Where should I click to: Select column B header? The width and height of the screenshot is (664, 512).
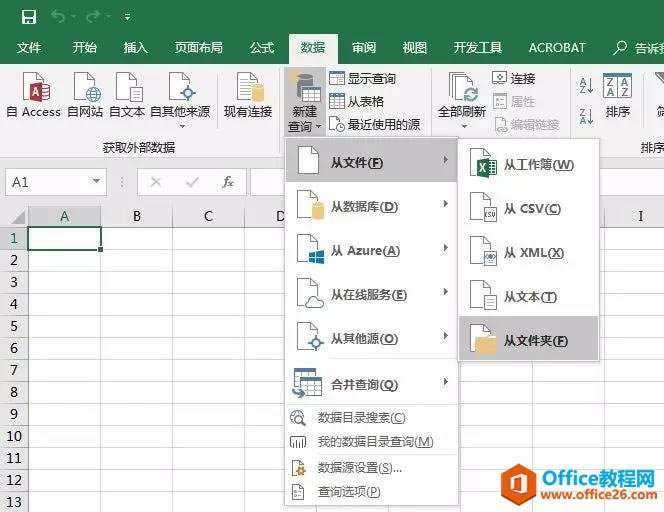coord(136,216)
